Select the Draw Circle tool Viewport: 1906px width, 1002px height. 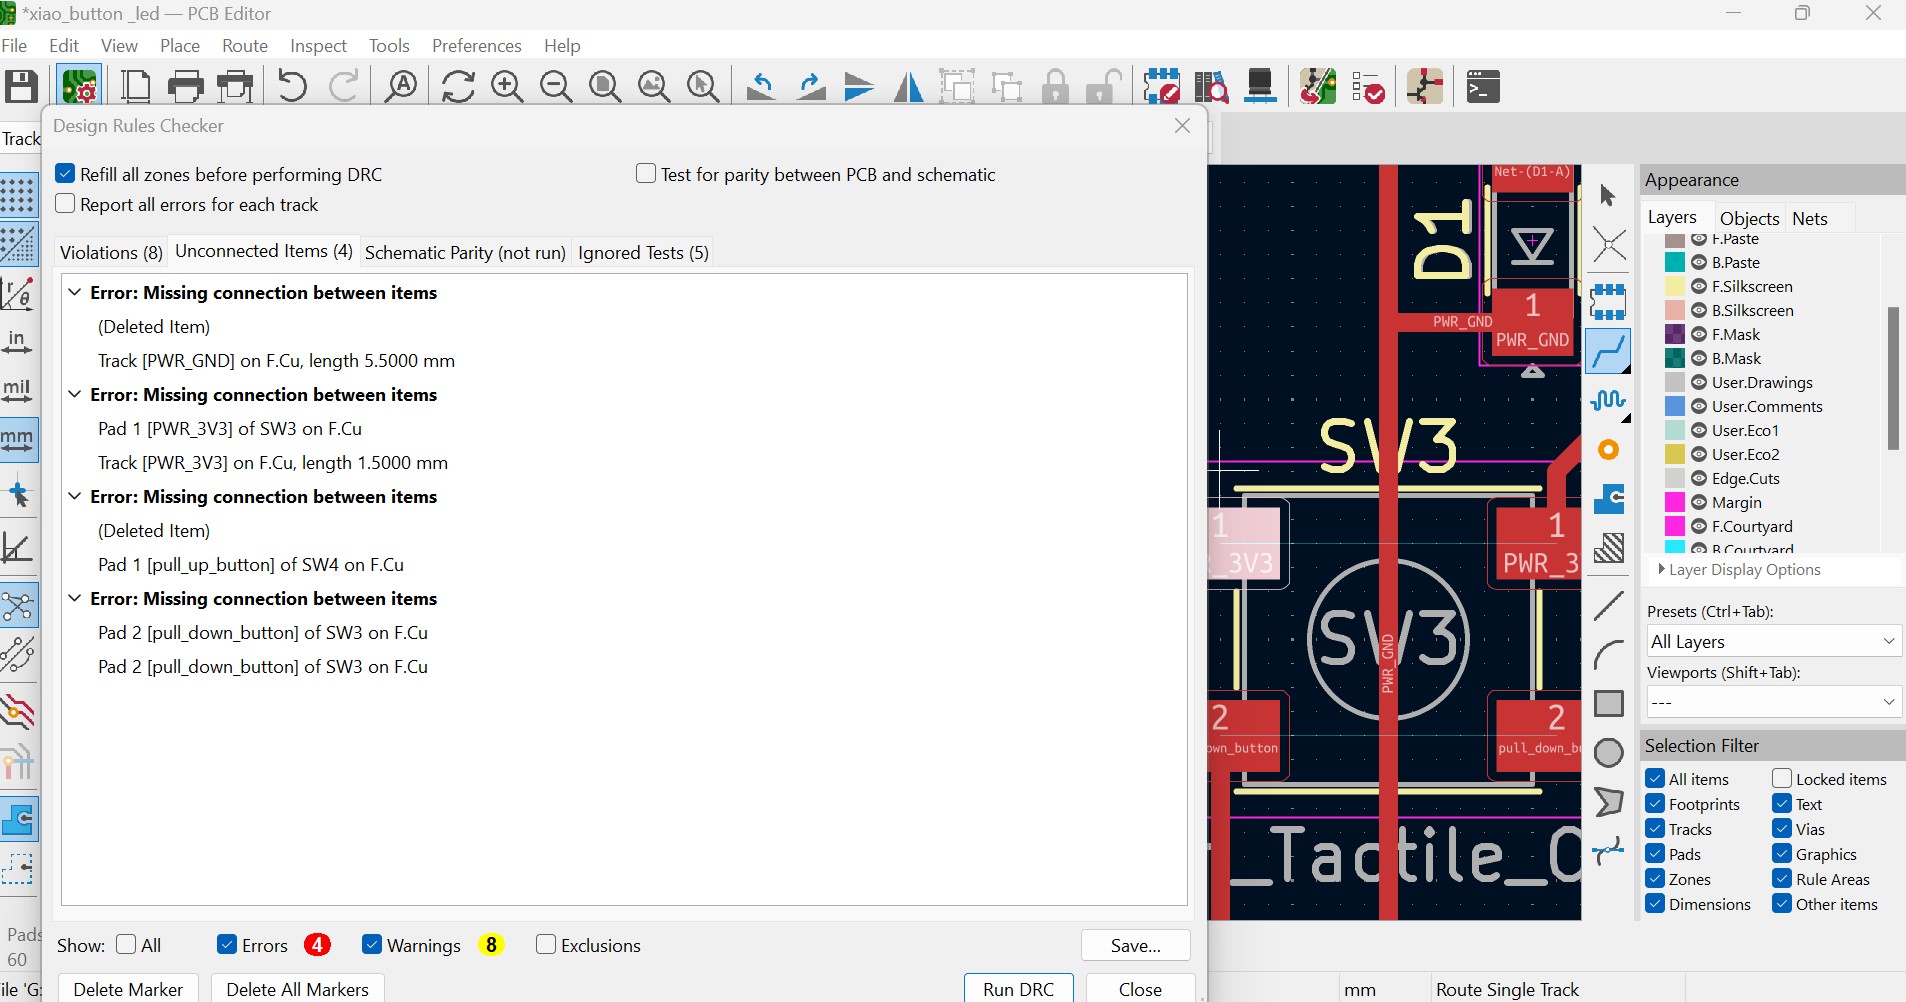(x=1608, y=753)
